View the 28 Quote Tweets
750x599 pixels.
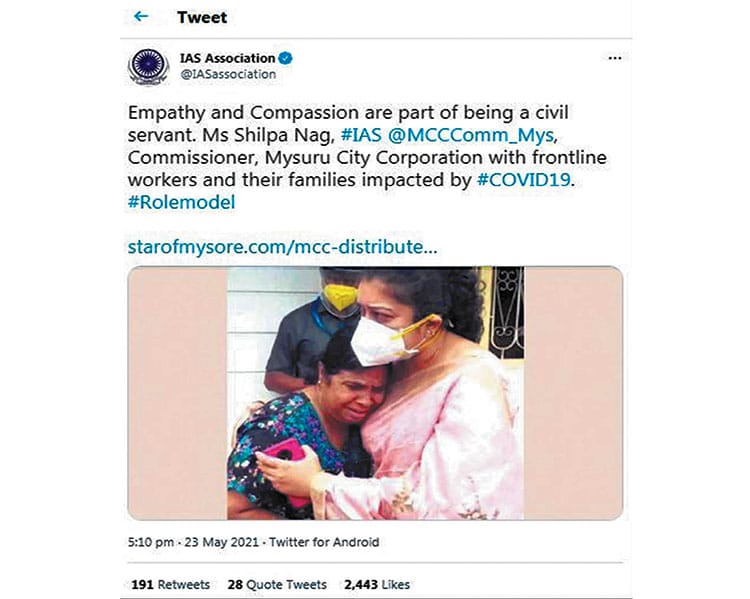point(277,584)
